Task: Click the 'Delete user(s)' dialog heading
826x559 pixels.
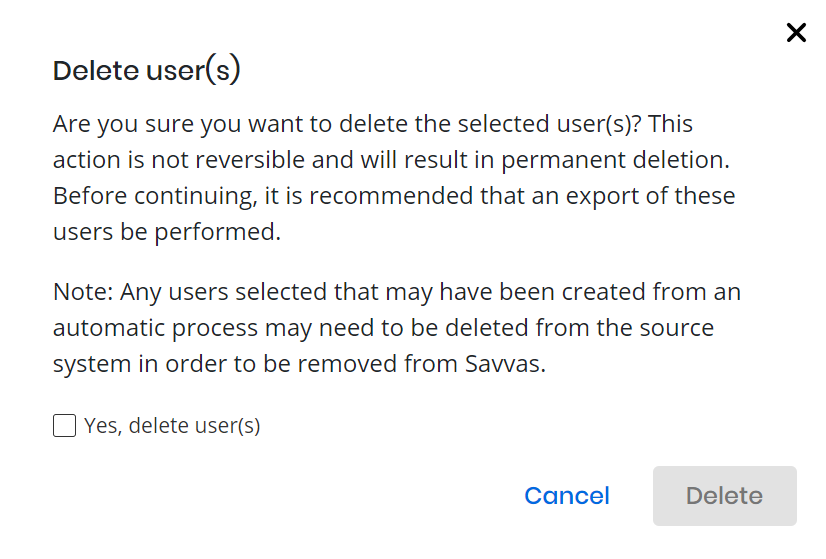Action: pyautogui.click(x=146, y=70)
